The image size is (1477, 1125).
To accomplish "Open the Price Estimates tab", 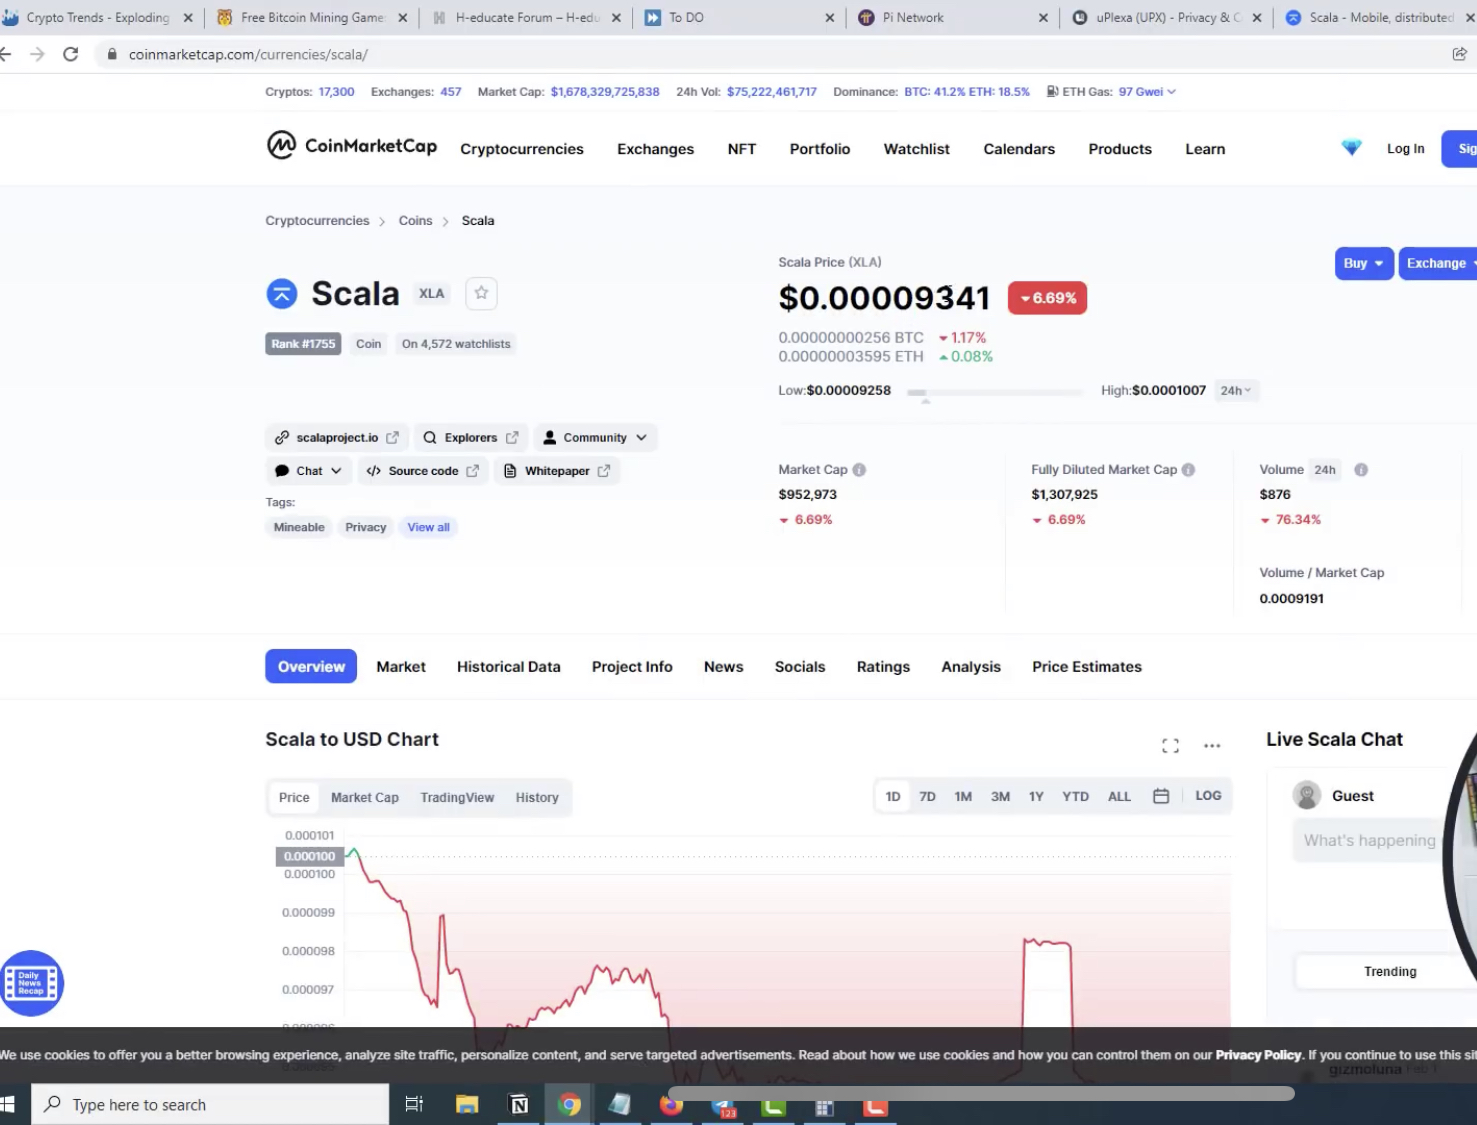I will pyautogui.click(x=1087, y=667).
